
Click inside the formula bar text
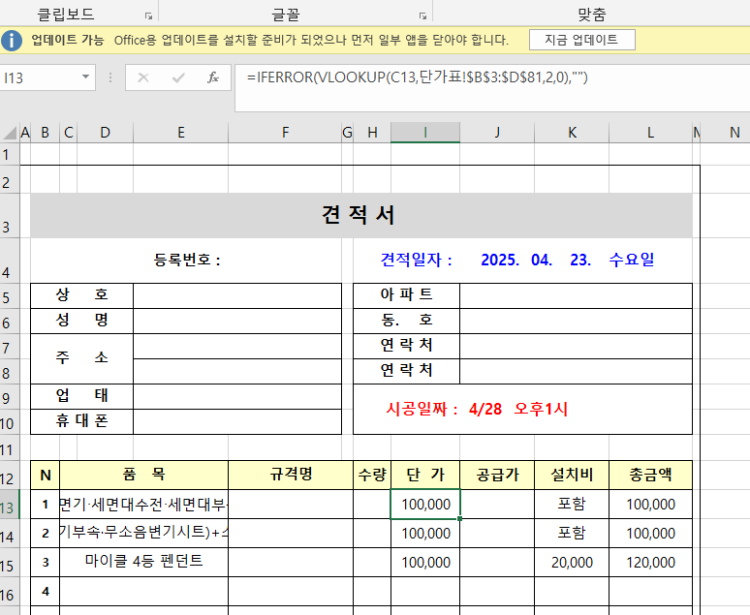click(x=417, y=77)
